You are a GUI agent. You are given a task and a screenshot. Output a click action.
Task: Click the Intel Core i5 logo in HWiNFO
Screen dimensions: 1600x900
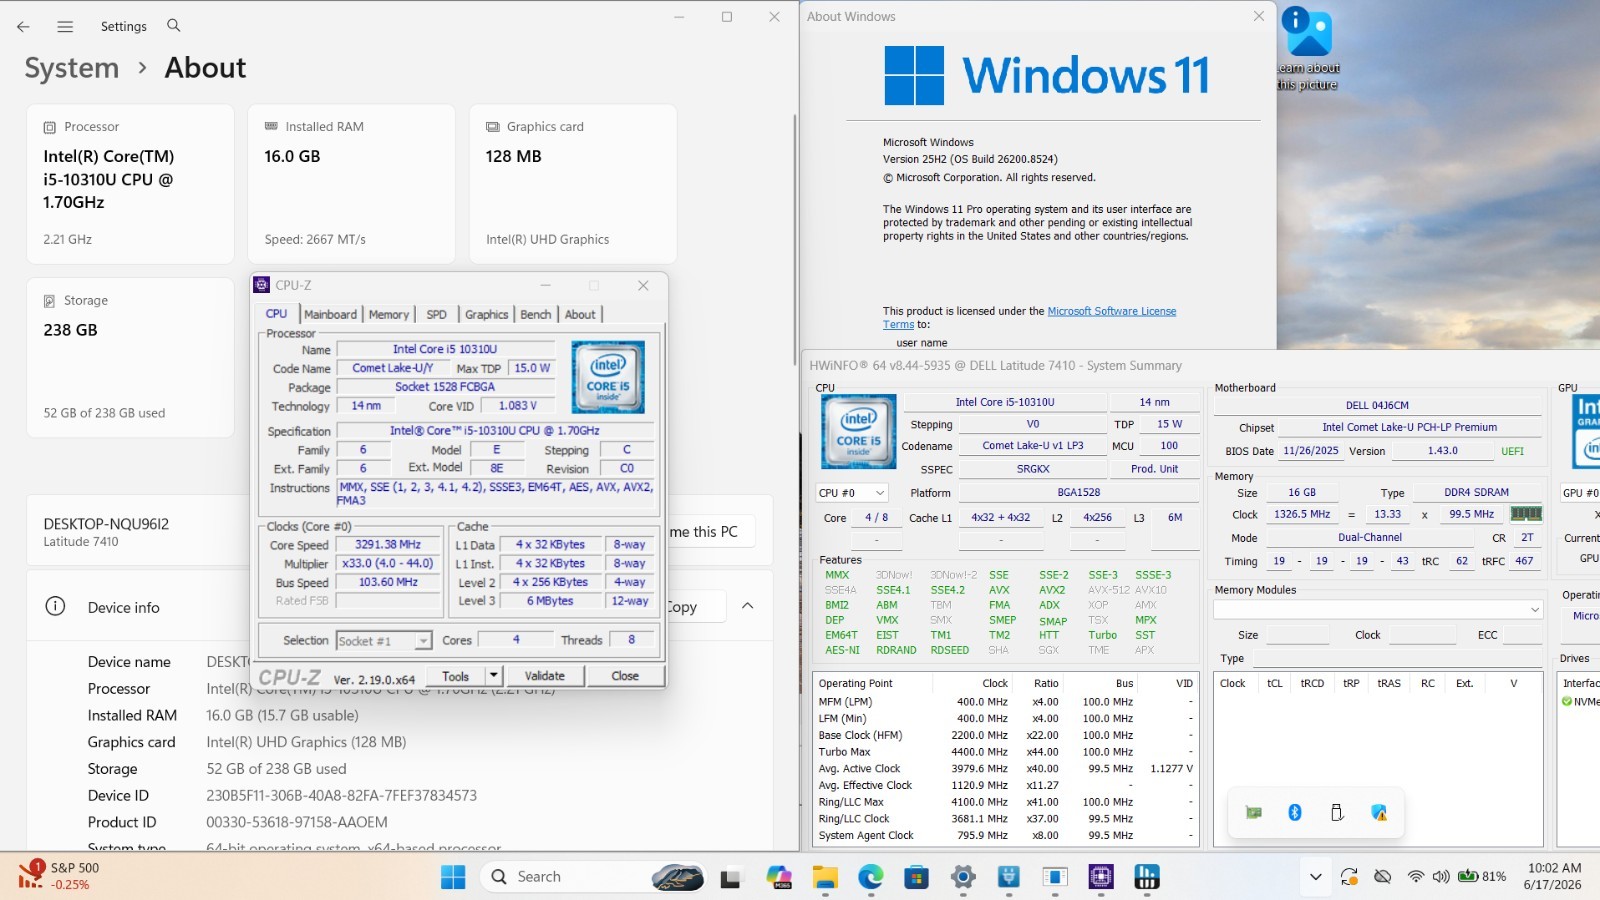859,431
